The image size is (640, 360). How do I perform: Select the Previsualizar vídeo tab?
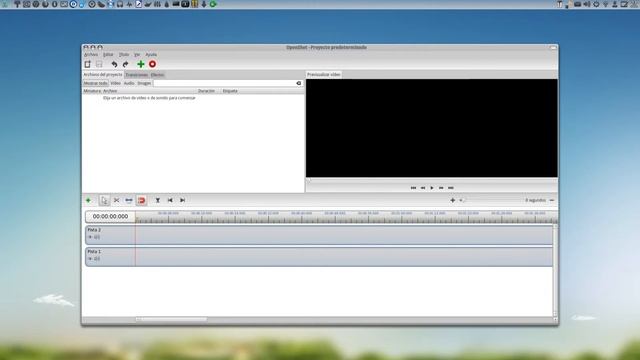(x=324, y=75)
